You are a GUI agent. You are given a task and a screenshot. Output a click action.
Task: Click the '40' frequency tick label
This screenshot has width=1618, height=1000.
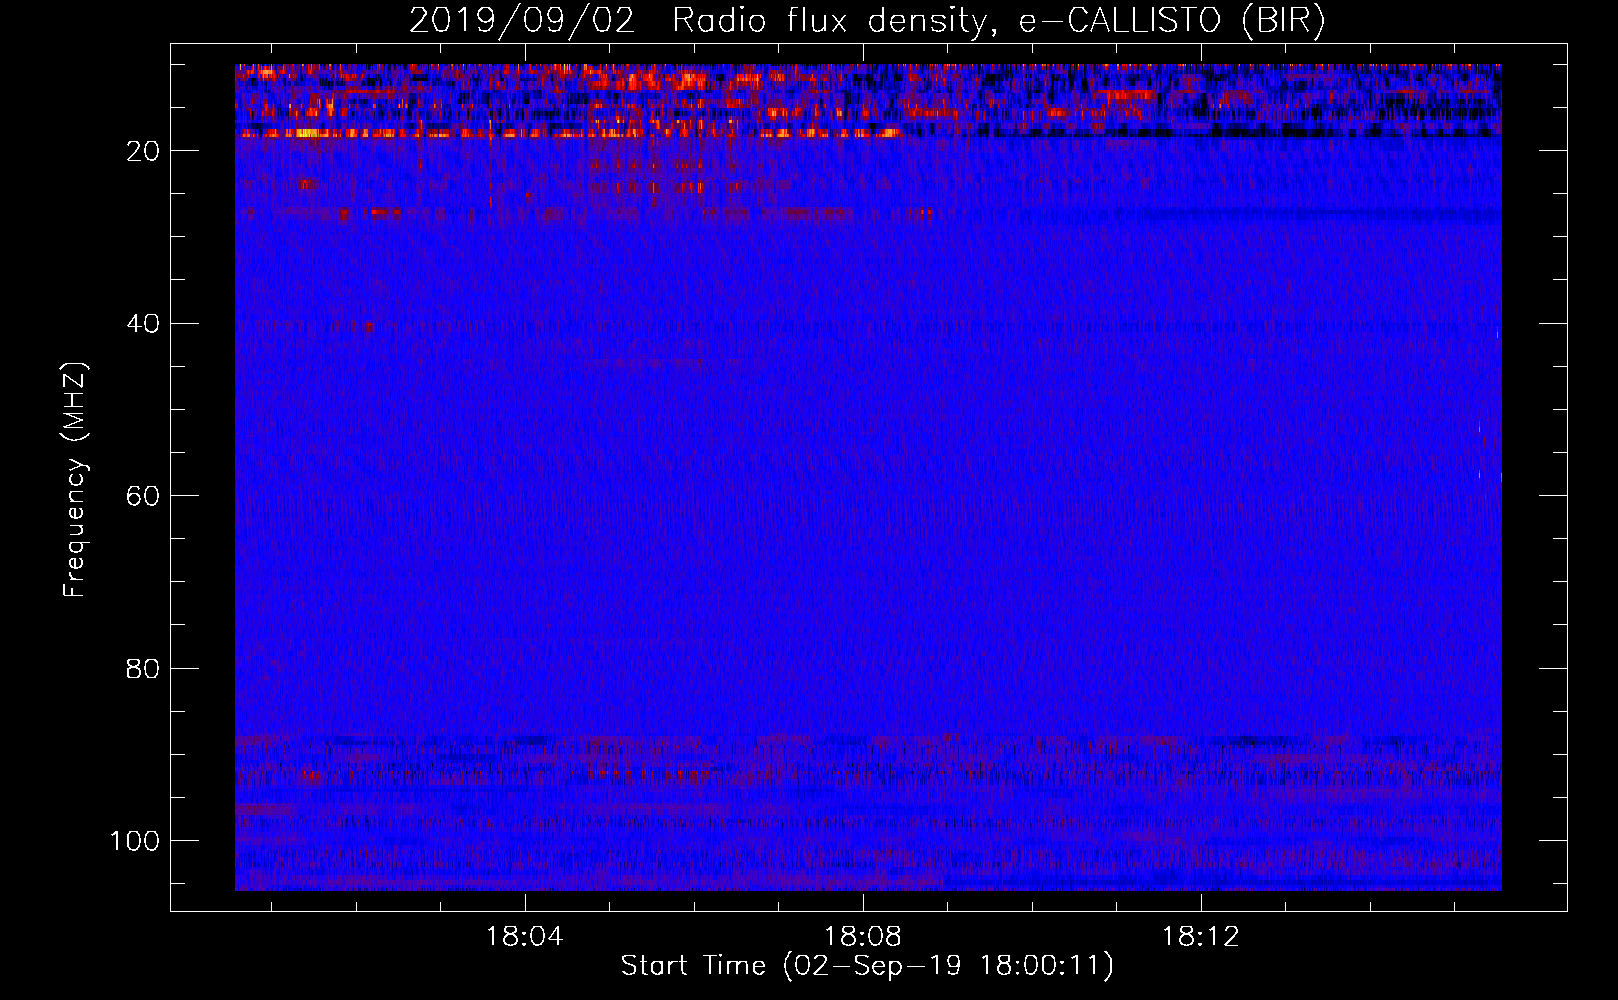tap(143, 324)
